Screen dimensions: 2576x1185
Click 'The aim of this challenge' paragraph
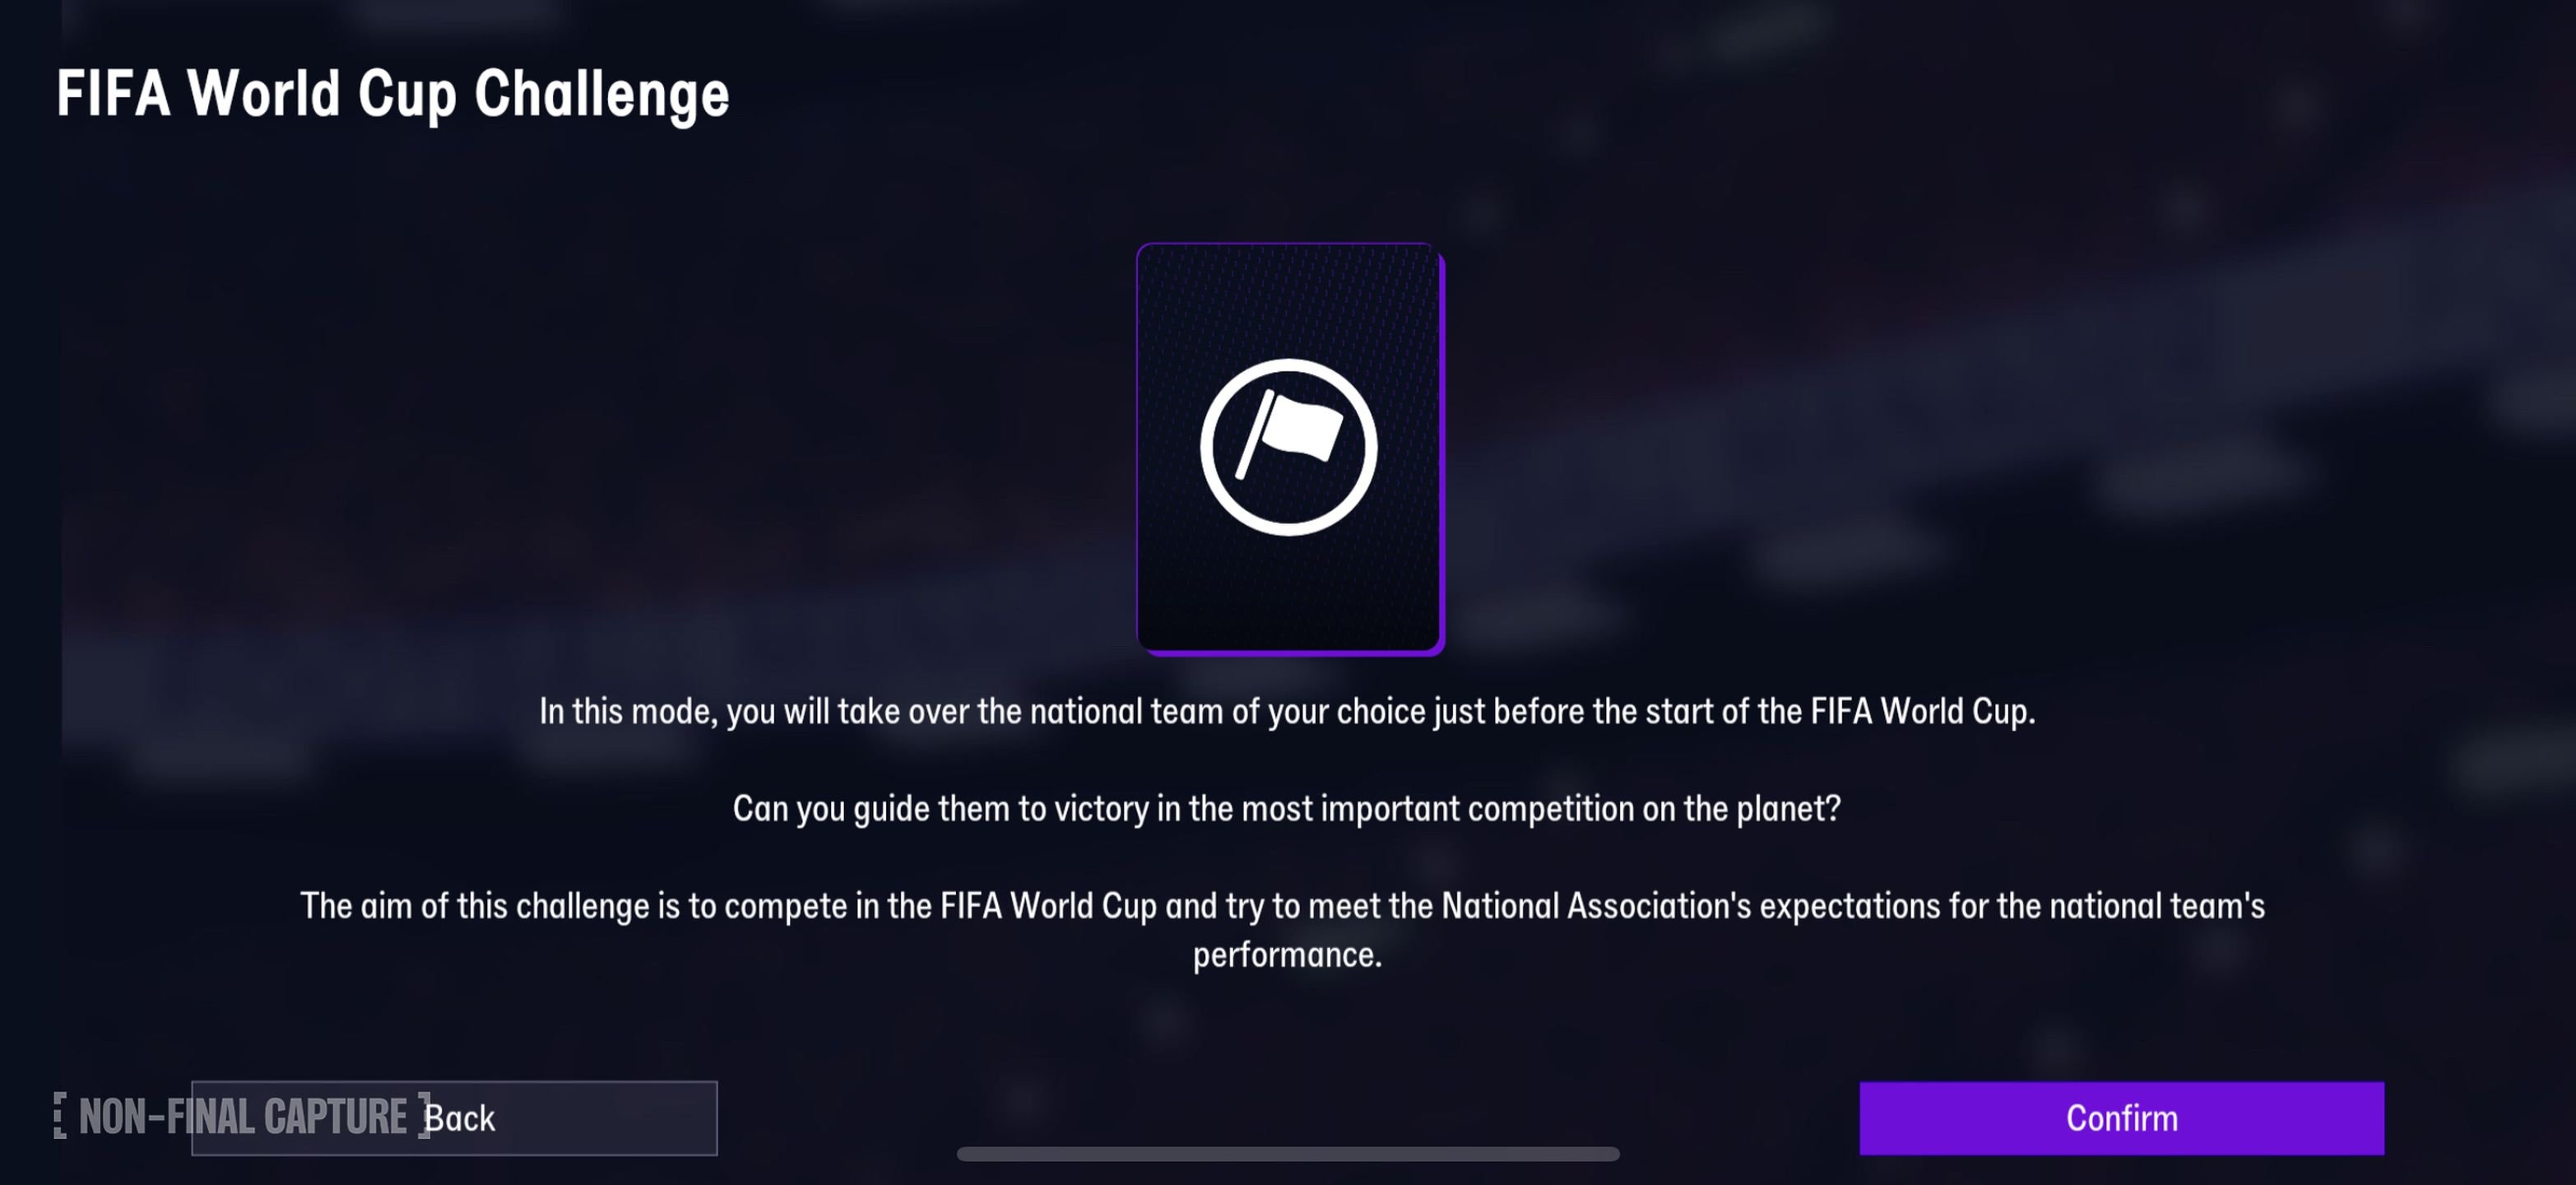(x=1282, y=906)
